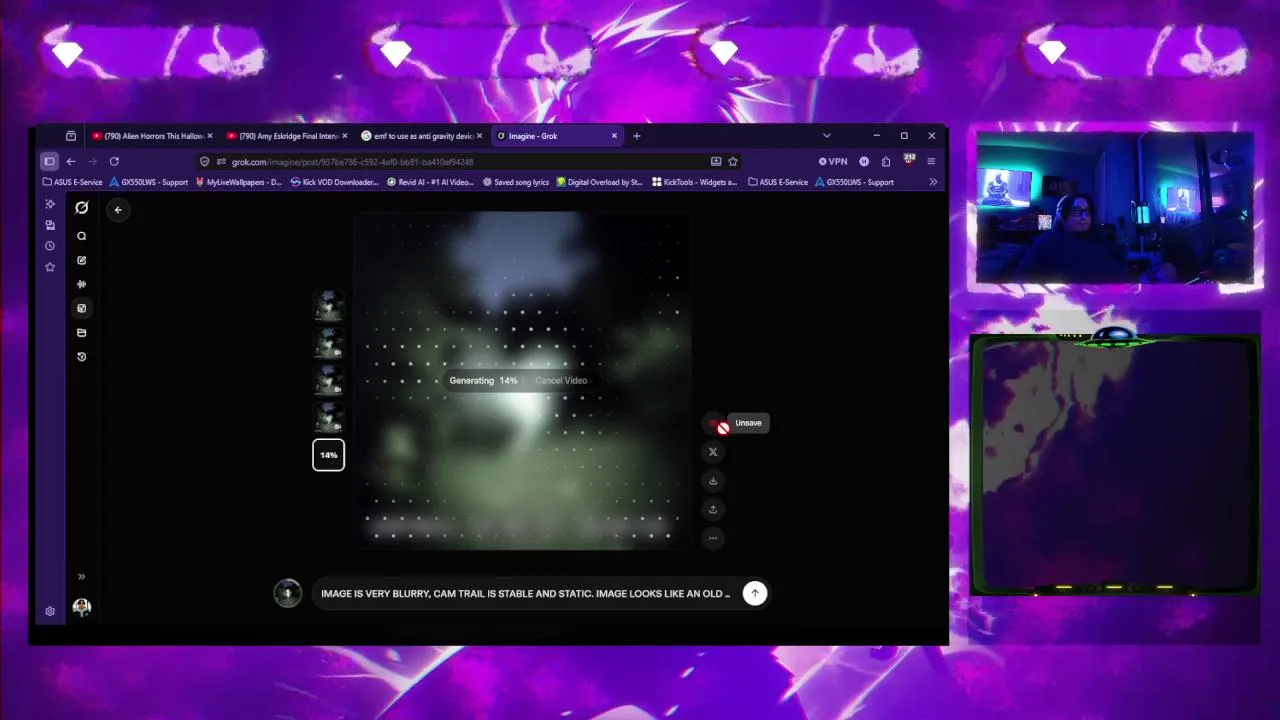Open the second browser sidebar panel icon
The width and height of the screenshot is (1280, 720).
point(50,225)
